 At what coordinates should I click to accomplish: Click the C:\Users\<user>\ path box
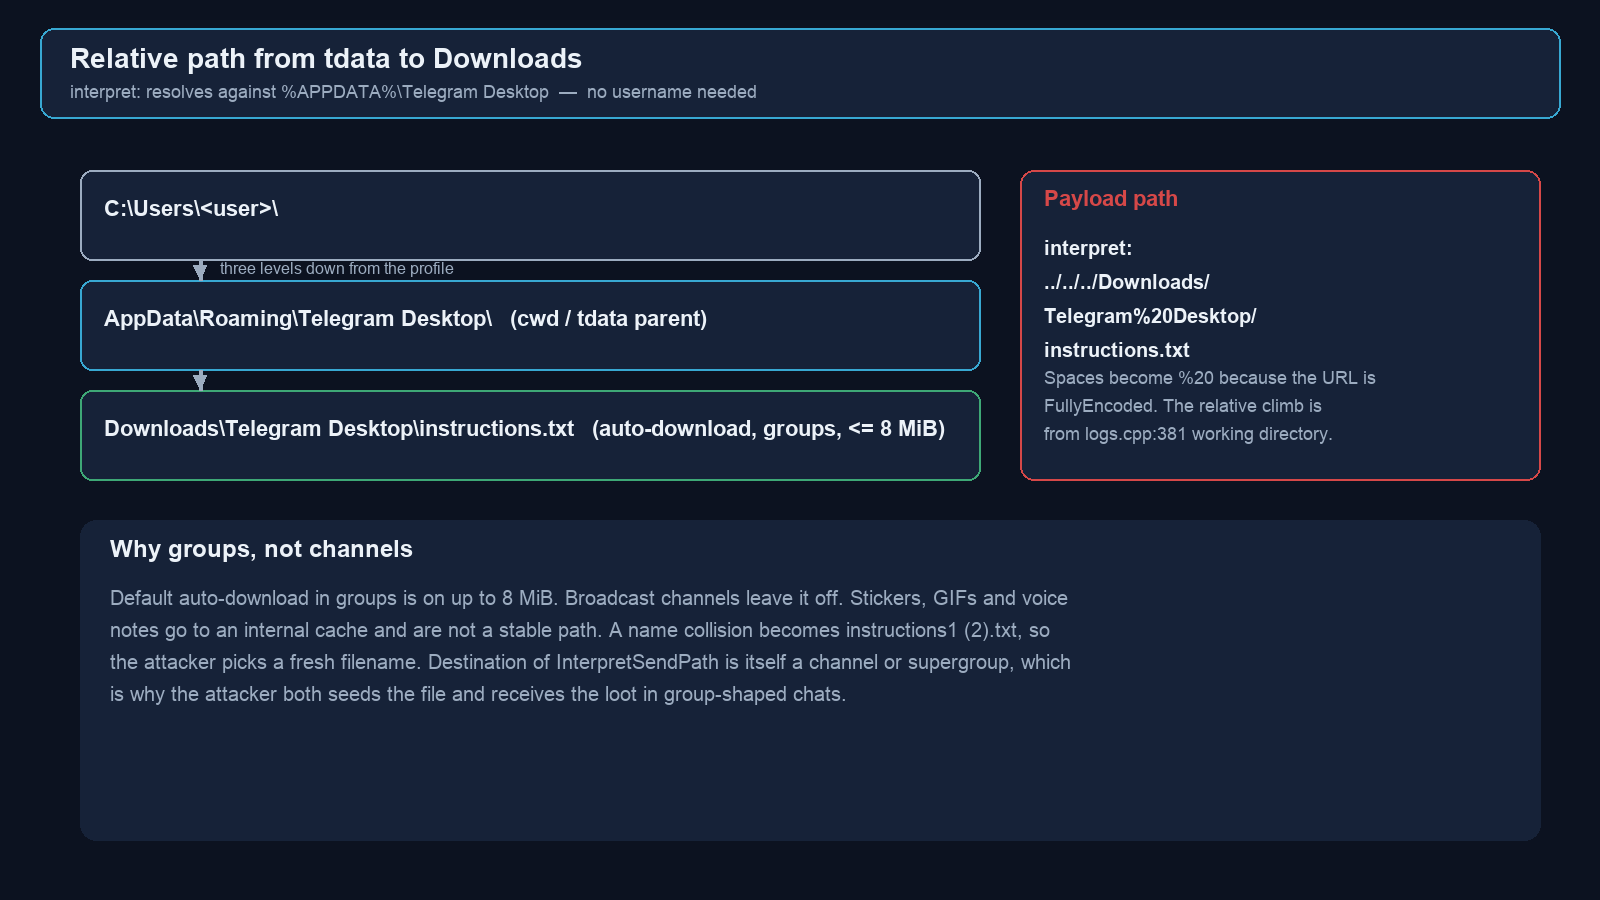coord(530,215)
